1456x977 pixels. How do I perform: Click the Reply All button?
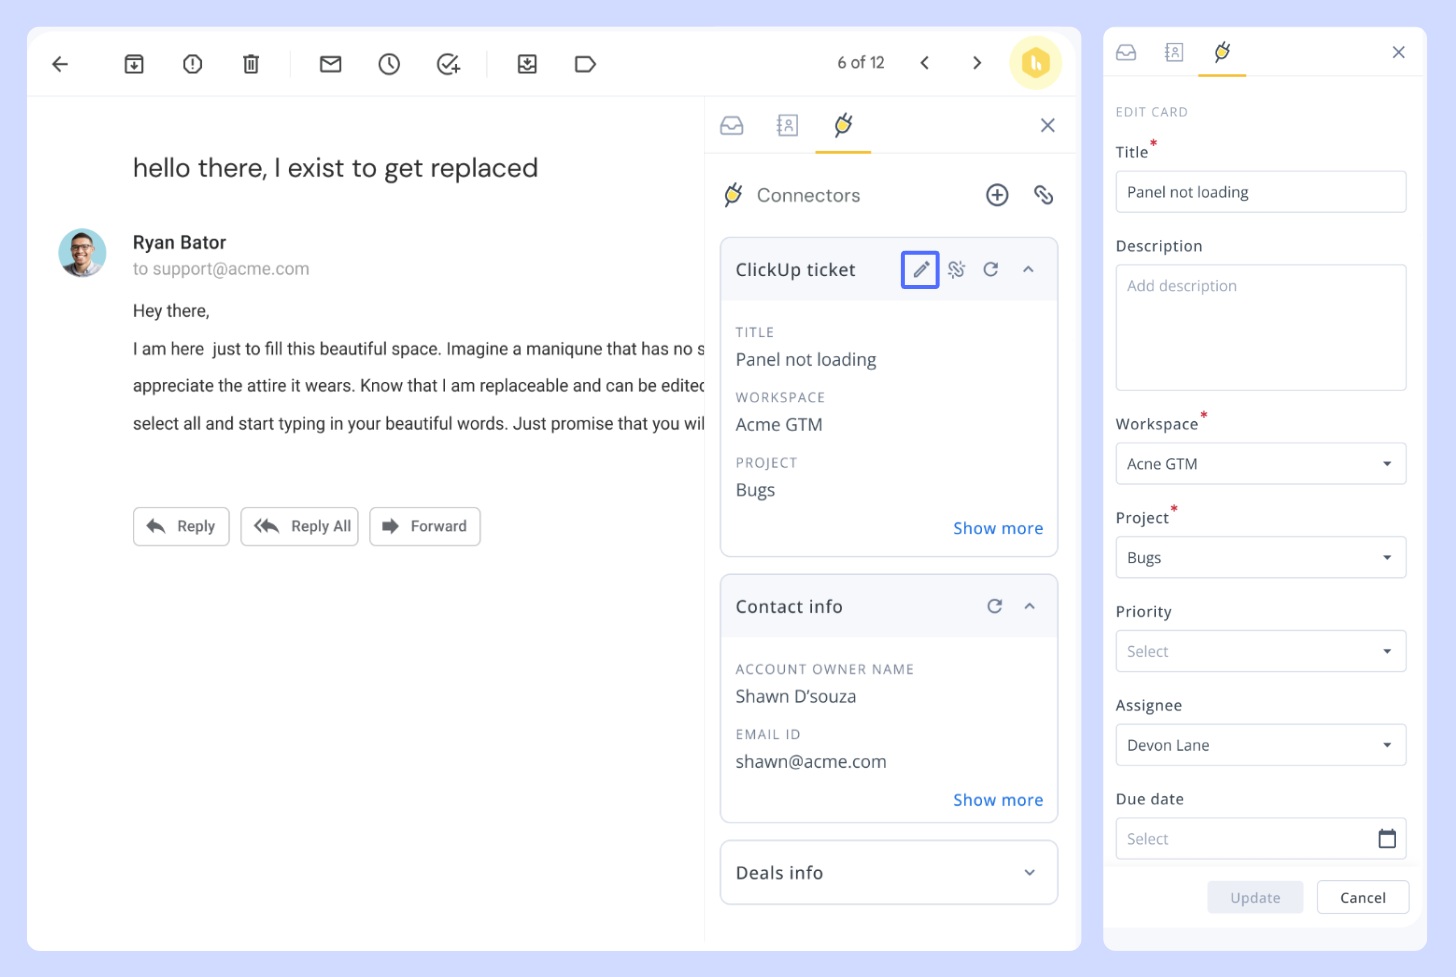pos(299,526)
